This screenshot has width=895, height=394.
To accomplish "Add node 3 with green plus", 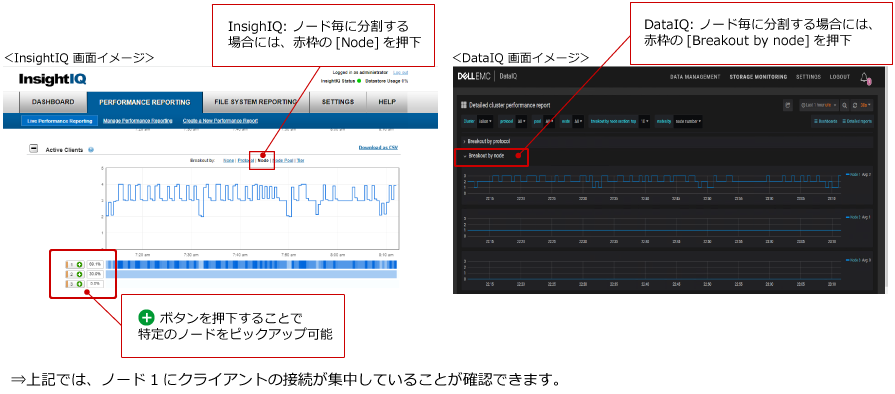I will pos(79,284).
